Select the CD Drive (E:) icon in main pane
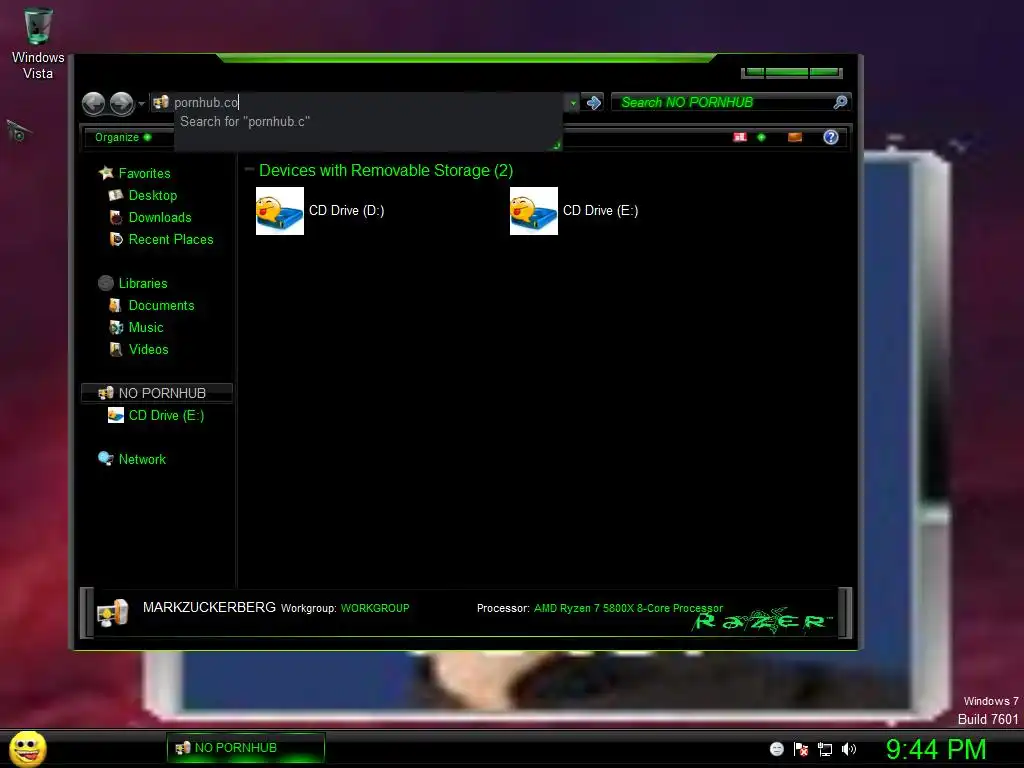This screenshot has height=768, width=1024. (x=534, y=211)
